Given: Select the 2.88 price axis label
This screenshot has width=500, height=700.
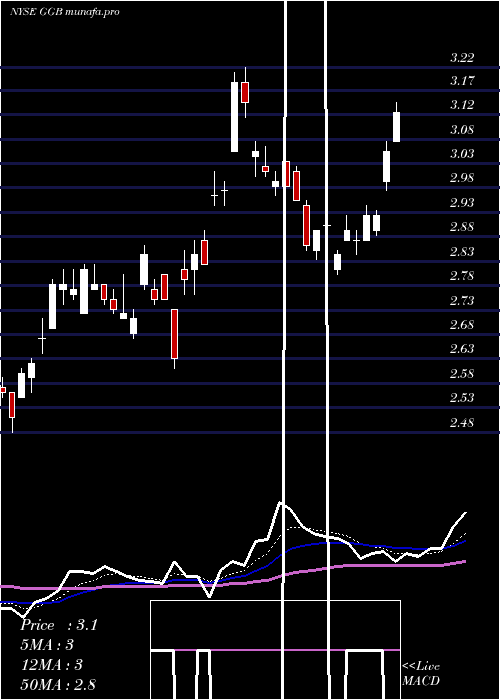Looking at the screenshot, I should point(462,227).
